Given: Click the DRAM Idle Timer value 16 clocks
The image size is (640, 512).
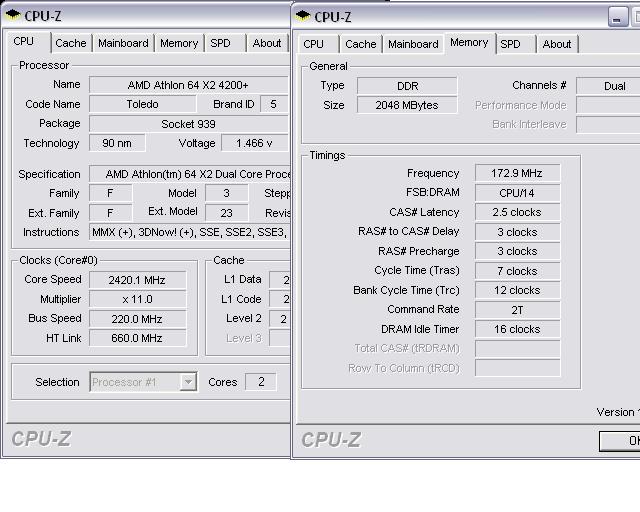Looking at the screenshot, I should (518, 329).
